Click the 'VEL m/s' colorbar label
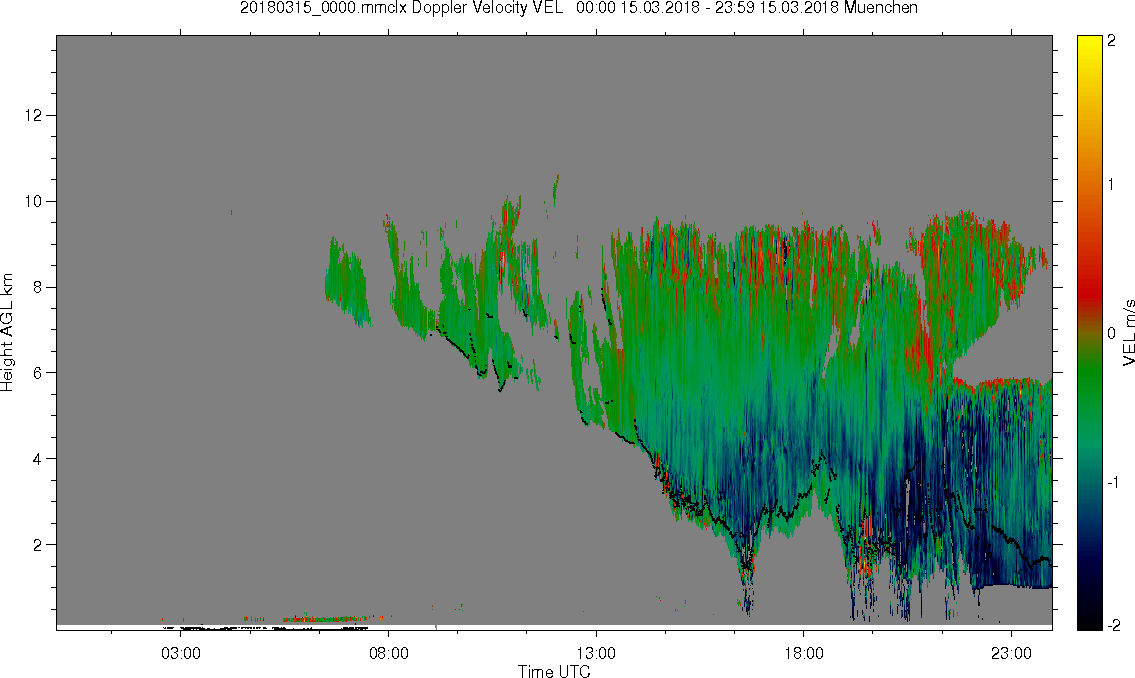This screenshot has width=1135, height=678. click(x=1128, y=333)
